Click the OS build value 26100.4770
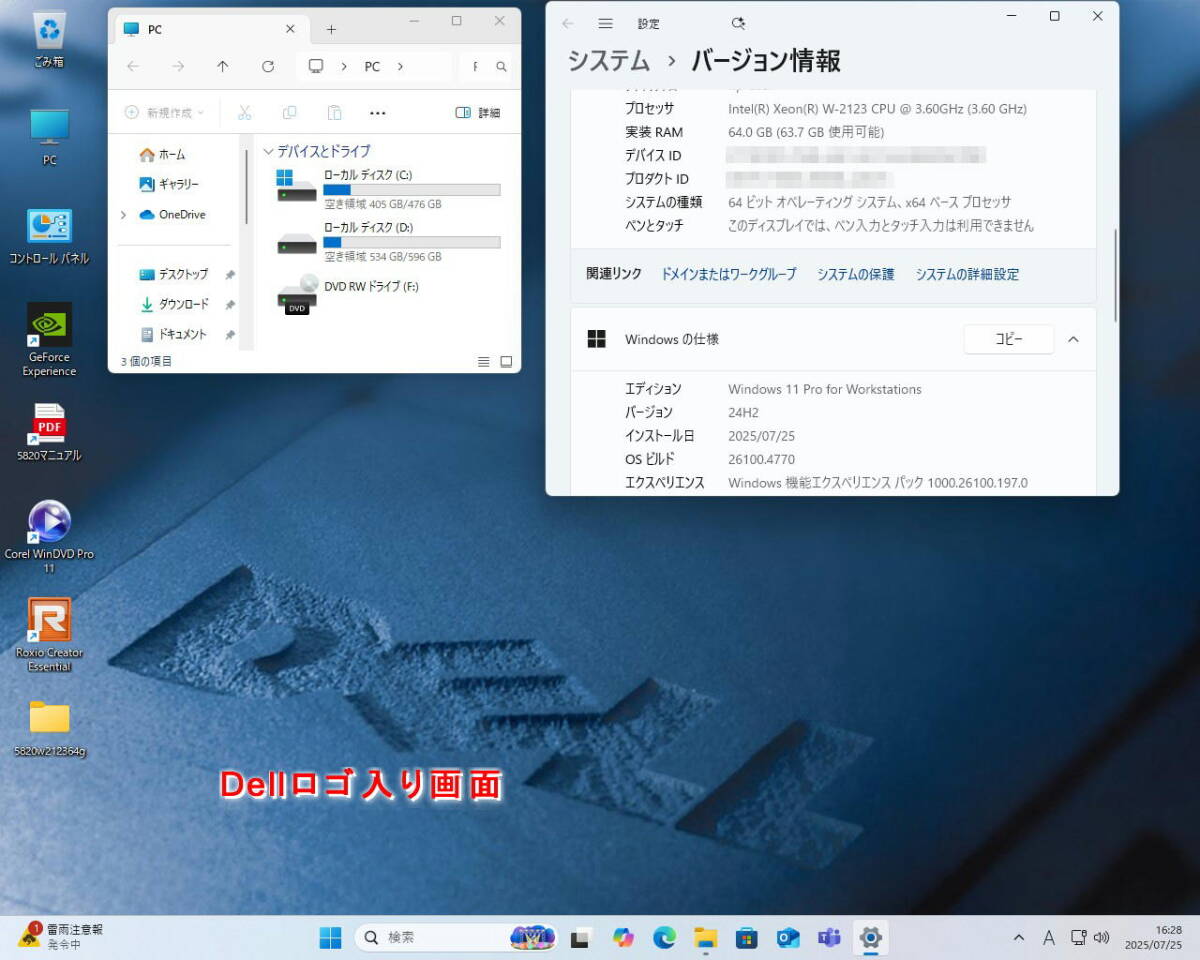The width and height of the screenshot is (1200, 960). (762, 459)
